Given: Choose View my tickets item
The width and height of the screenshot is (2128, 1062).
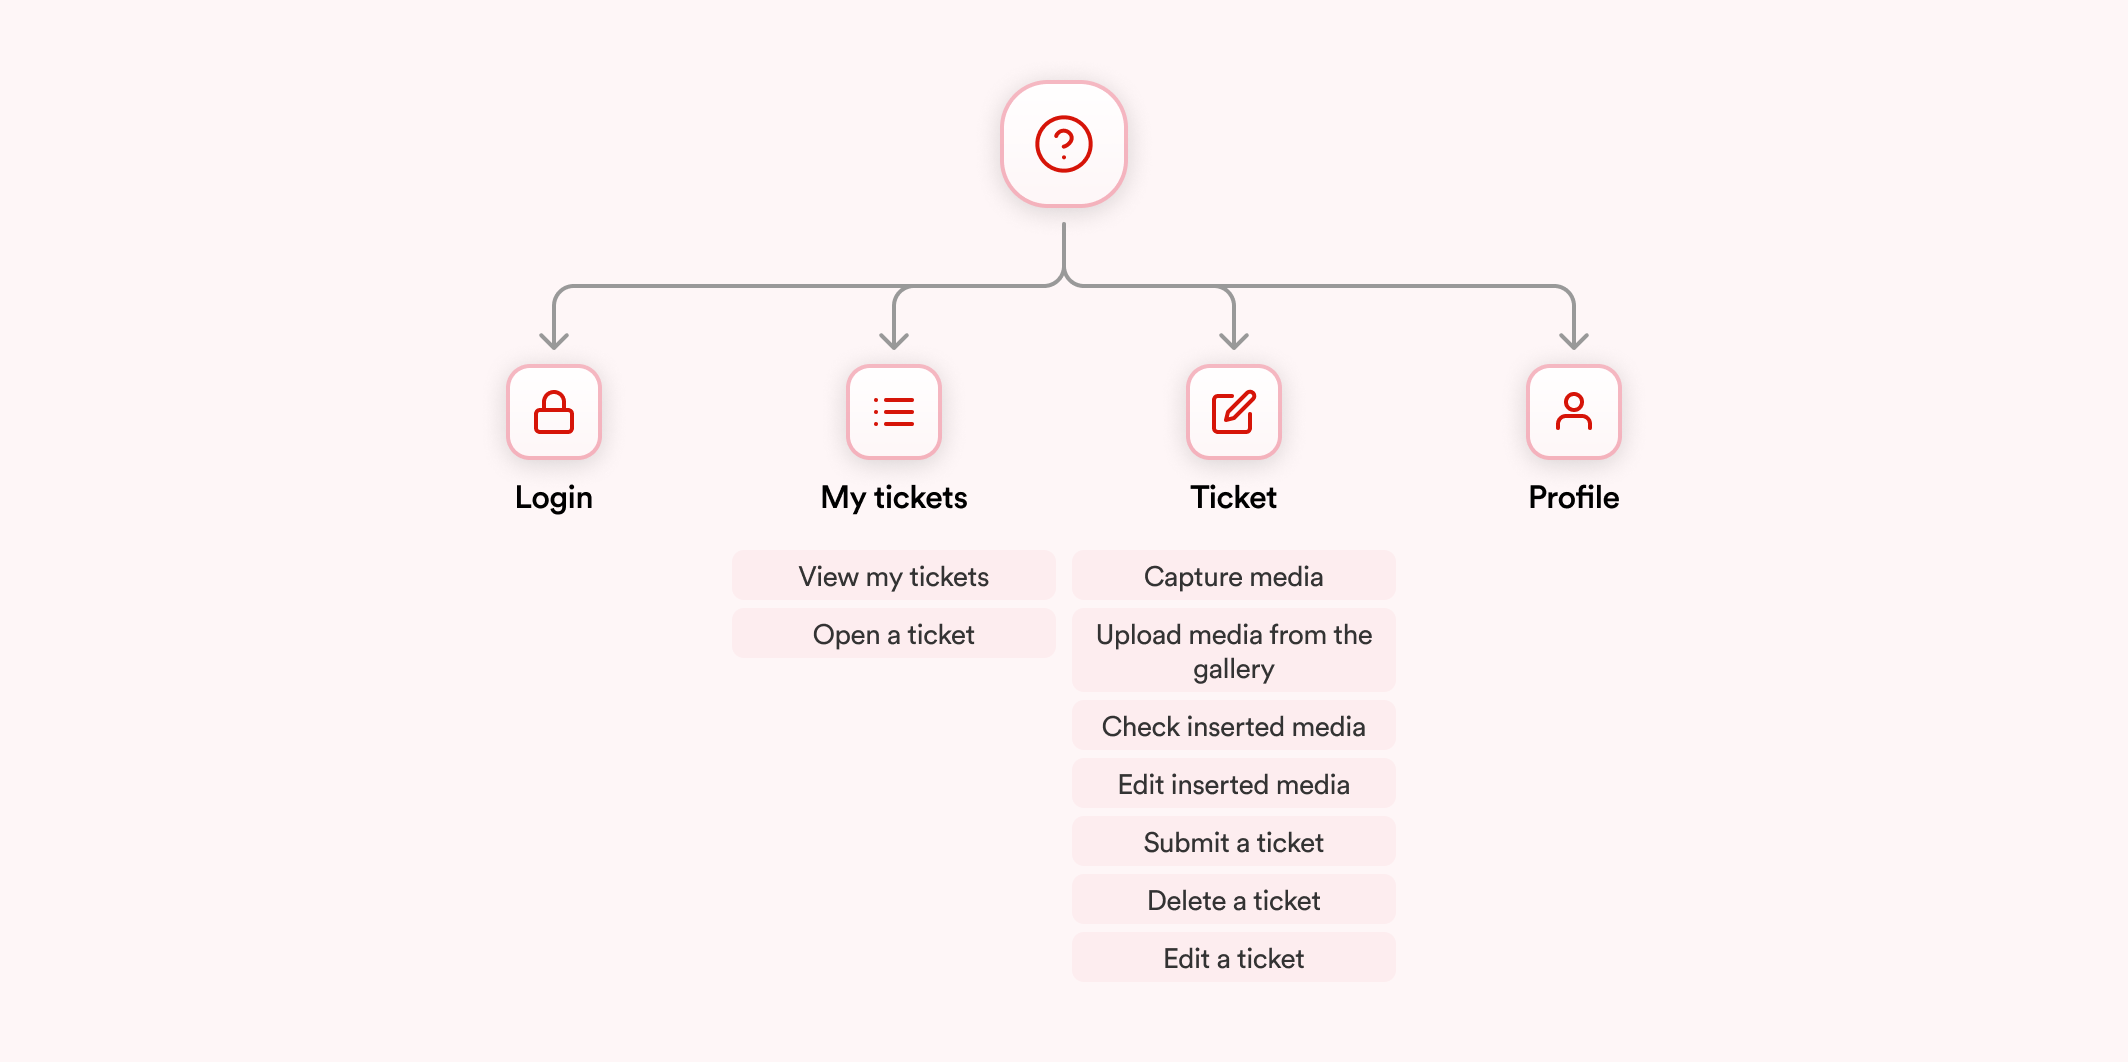Looking at the screenshot, I should 894,576.
